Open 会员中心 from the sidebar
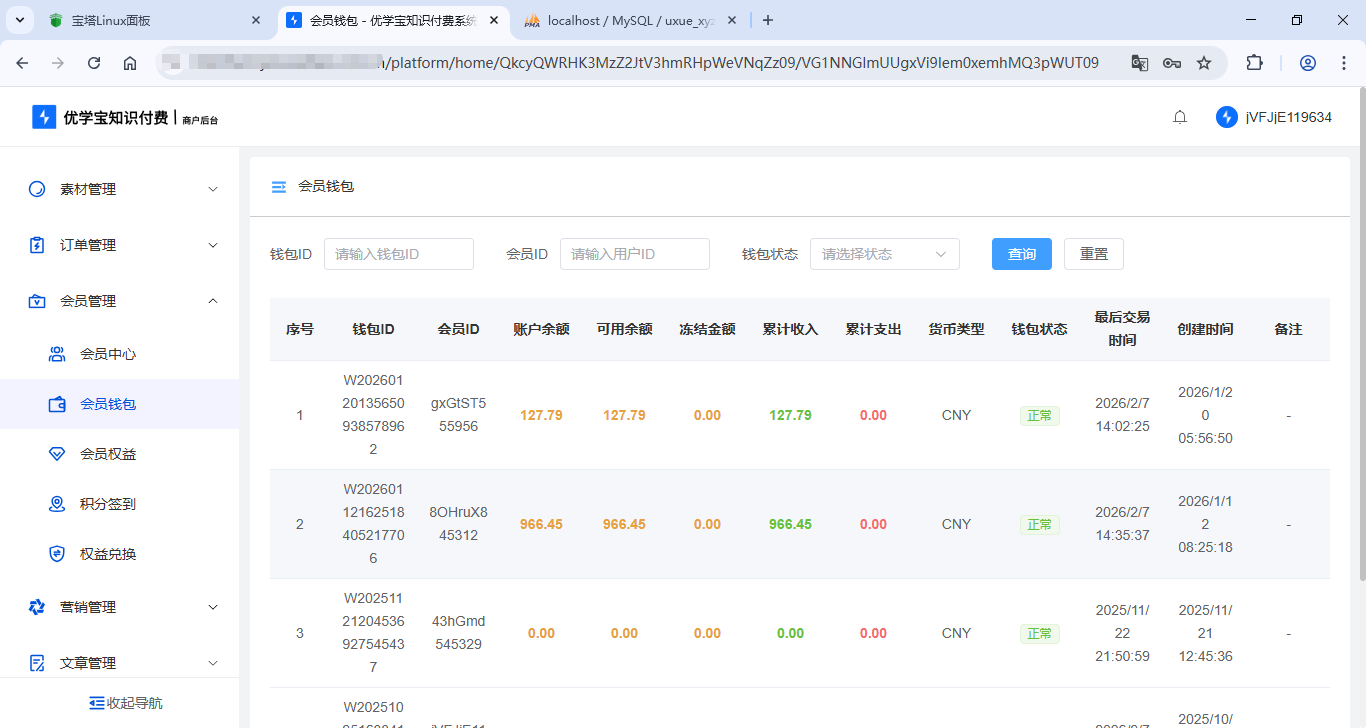Image resolution: width=1366 pixels, height=728 pixels. click(x=107, y=354)
